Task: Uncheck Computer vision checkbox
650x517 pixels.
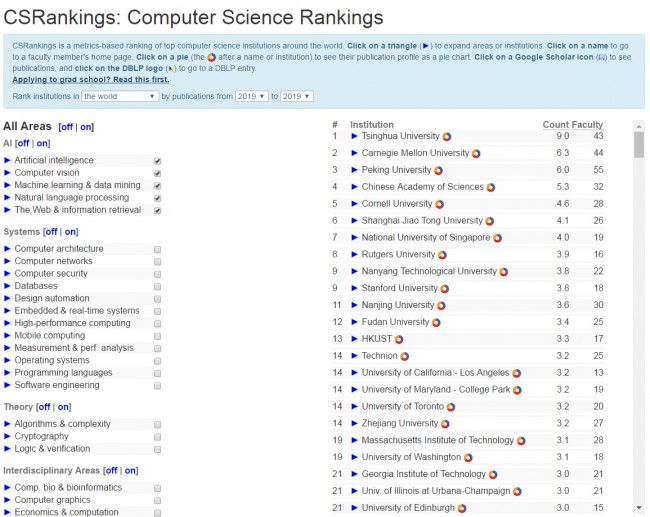Action: point(158,173)
